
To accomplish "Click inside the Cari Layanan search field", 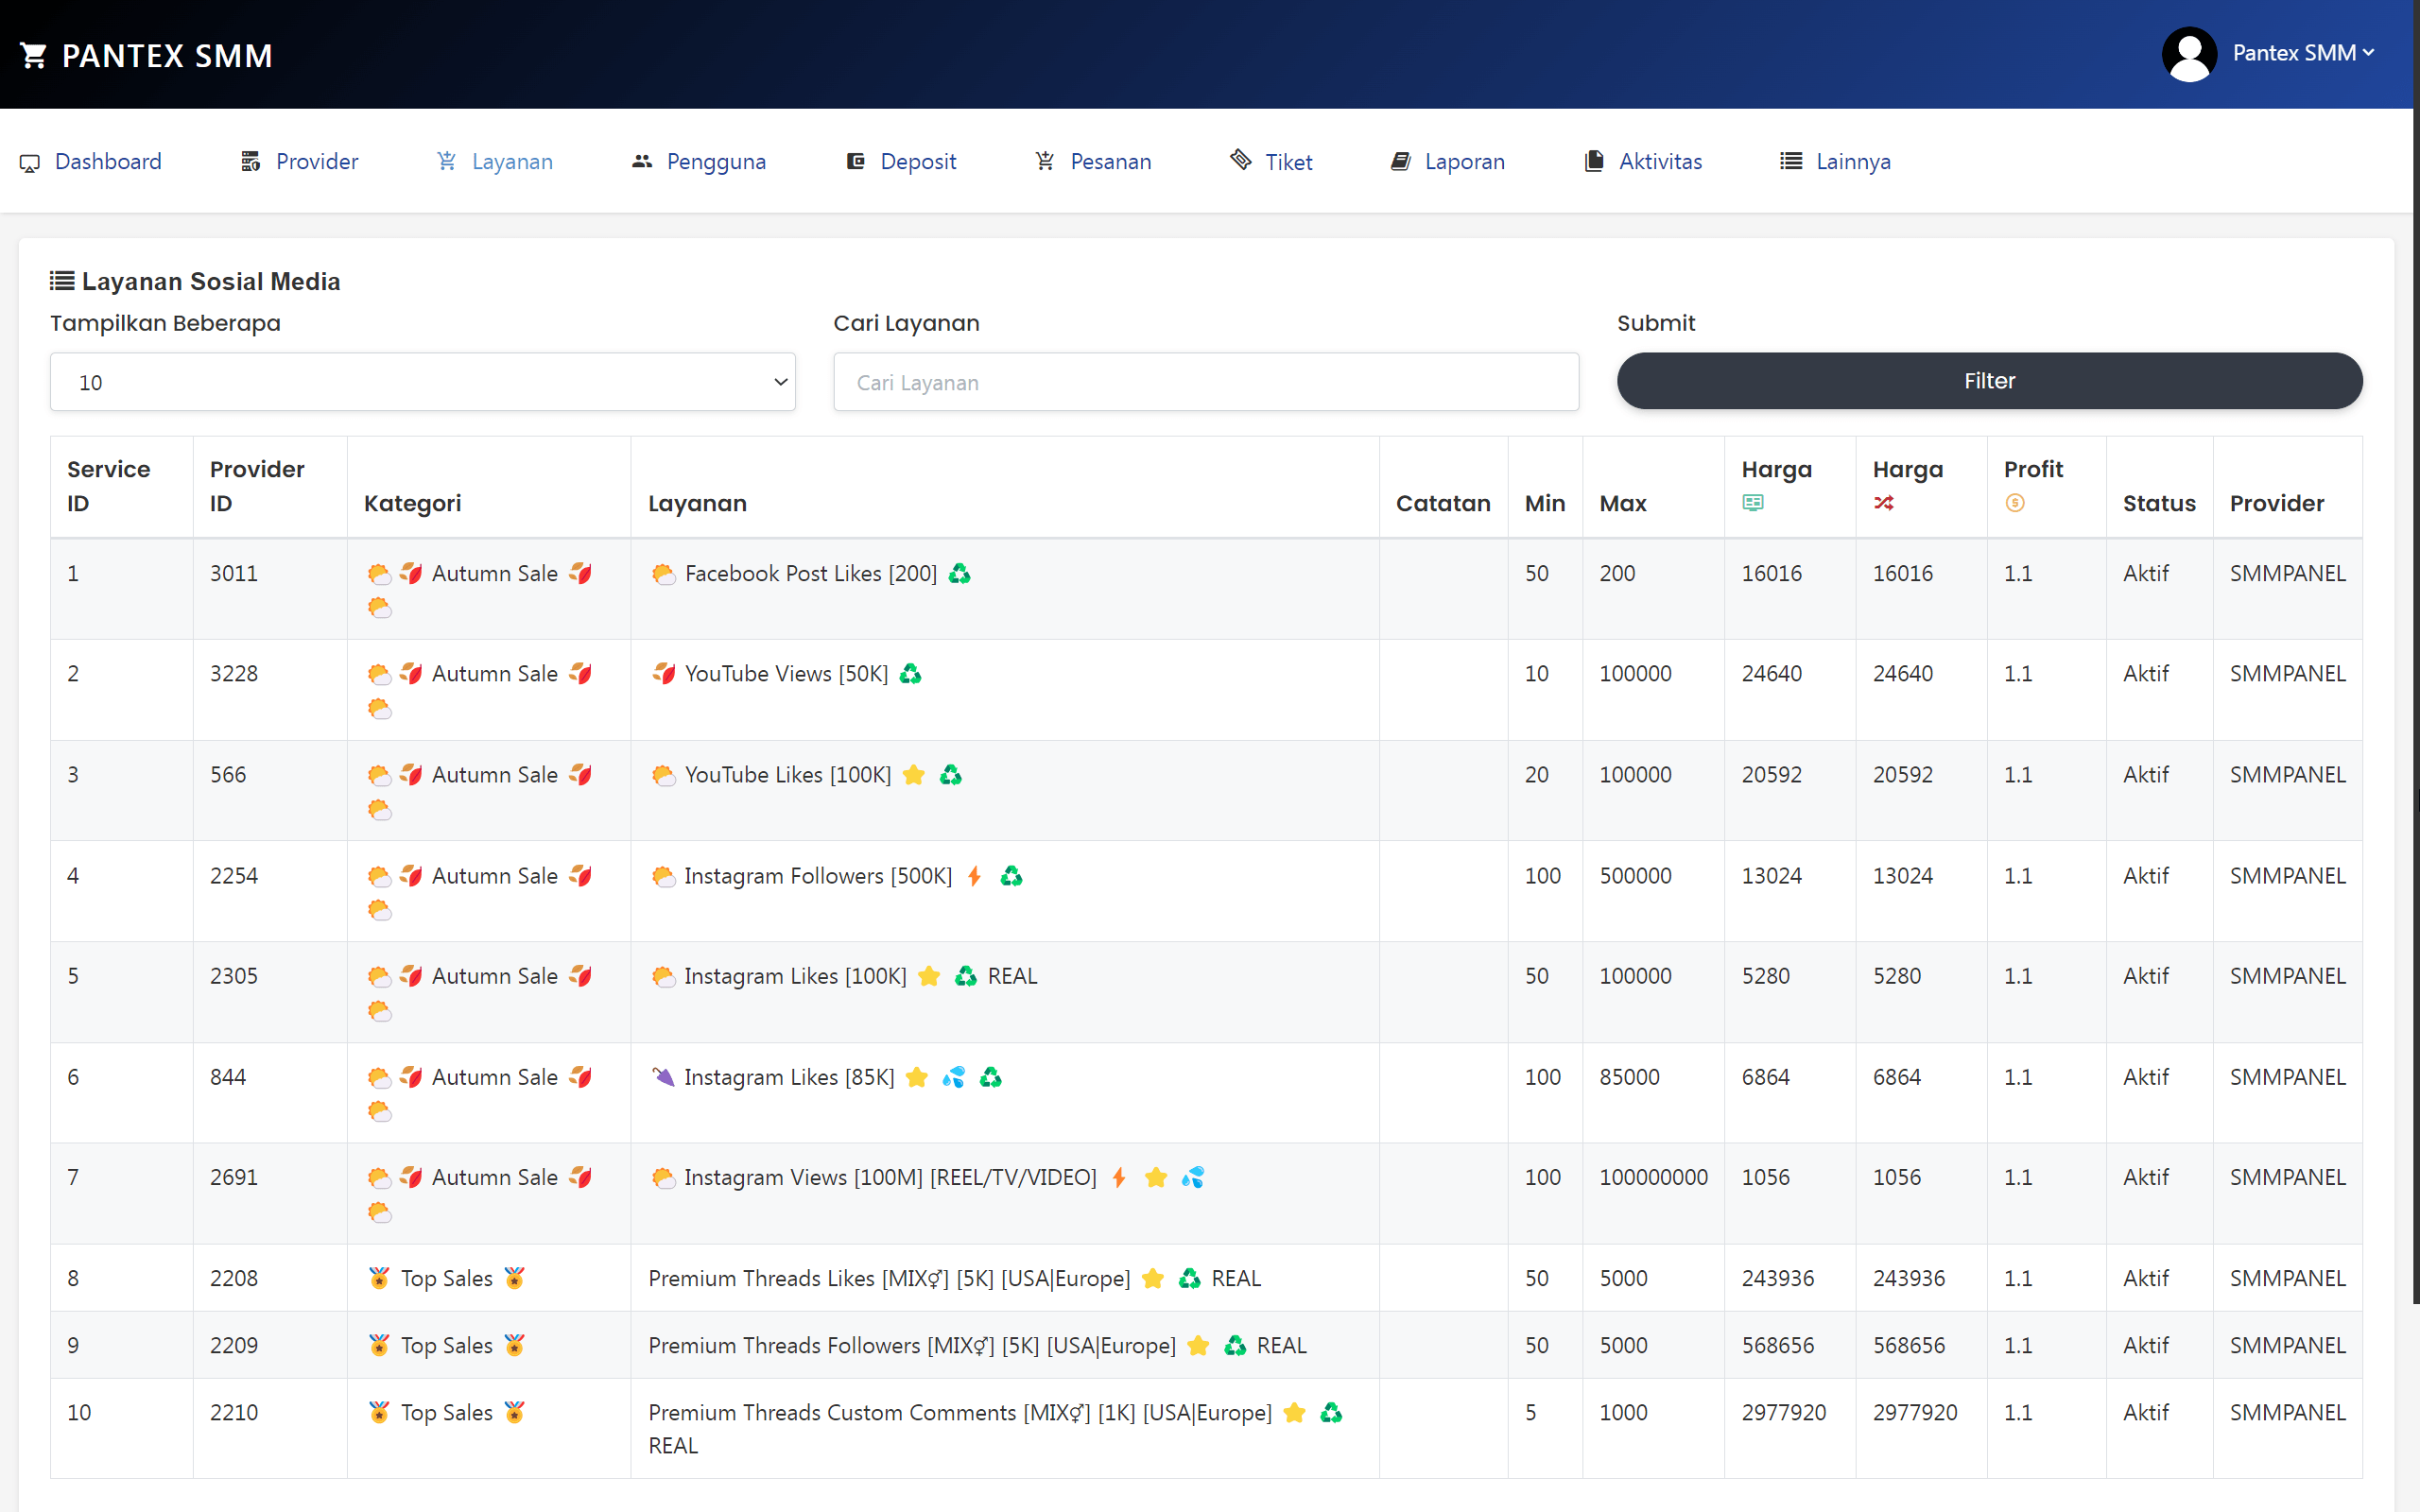I will (1205, 382).
